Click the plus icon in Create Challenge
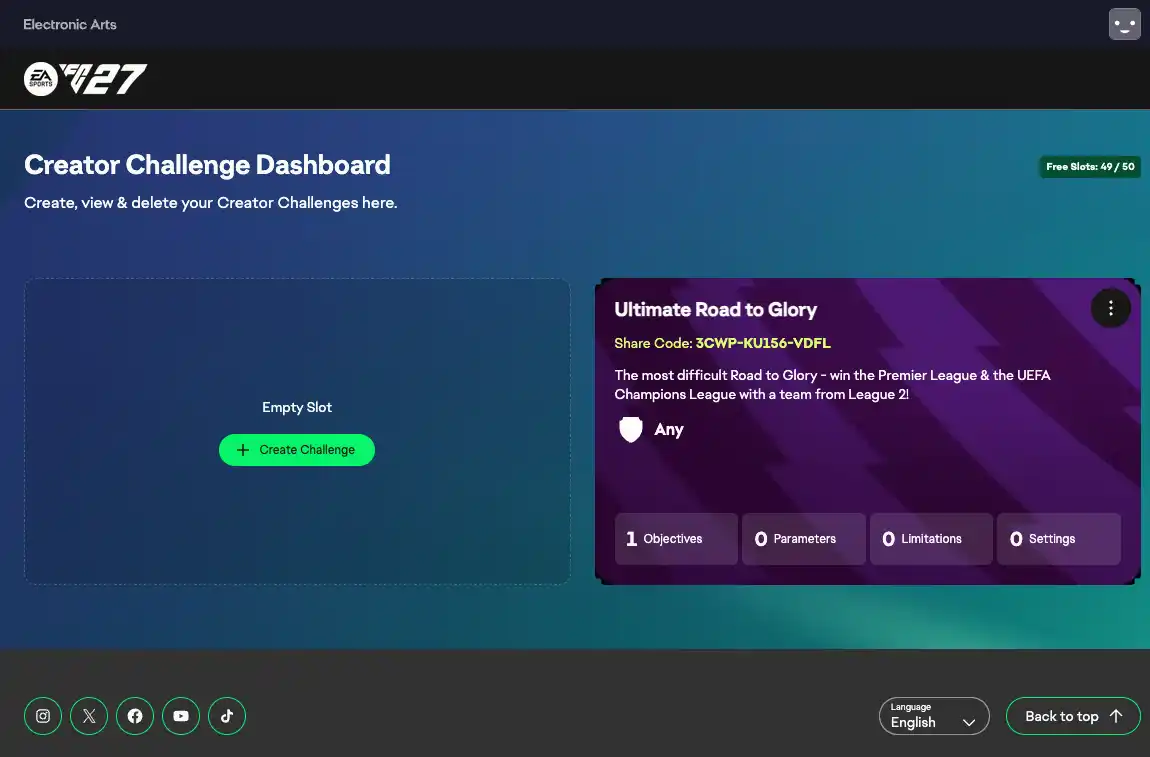The width and height of the screenshot is (1150, 757). [x=243, y=450]
